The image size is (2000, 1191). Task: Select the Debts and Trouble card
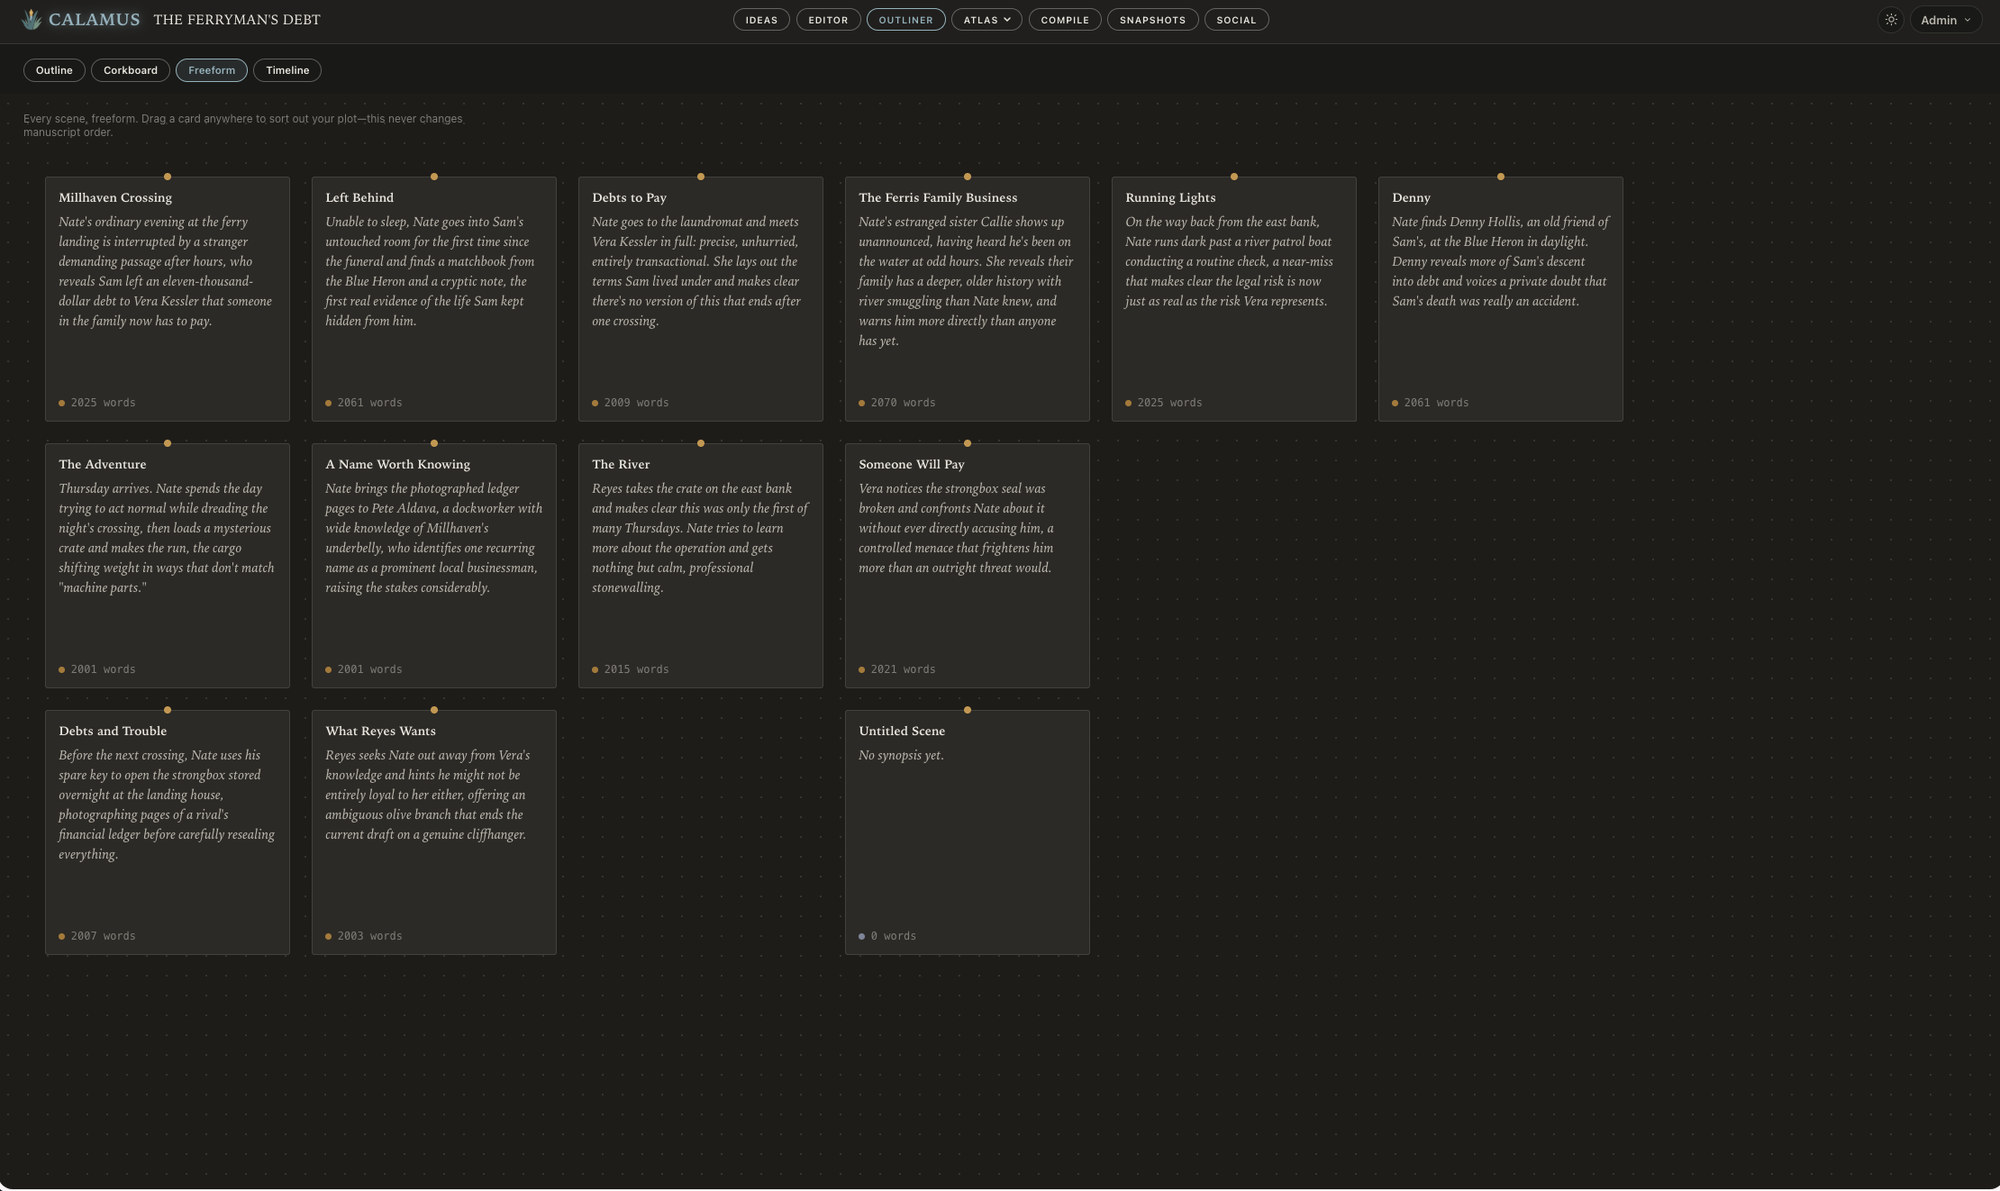[x=167, y=832]
